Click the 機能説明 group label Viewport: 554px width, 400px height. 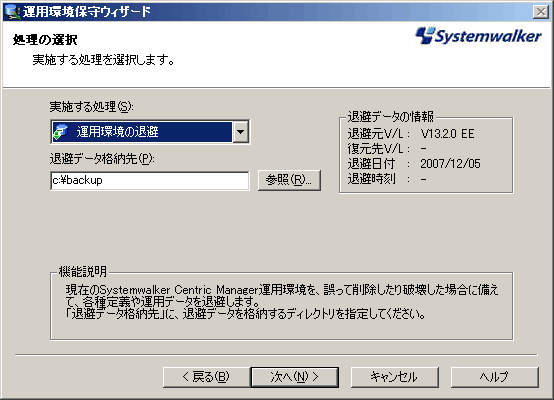(x=83, y=271)
